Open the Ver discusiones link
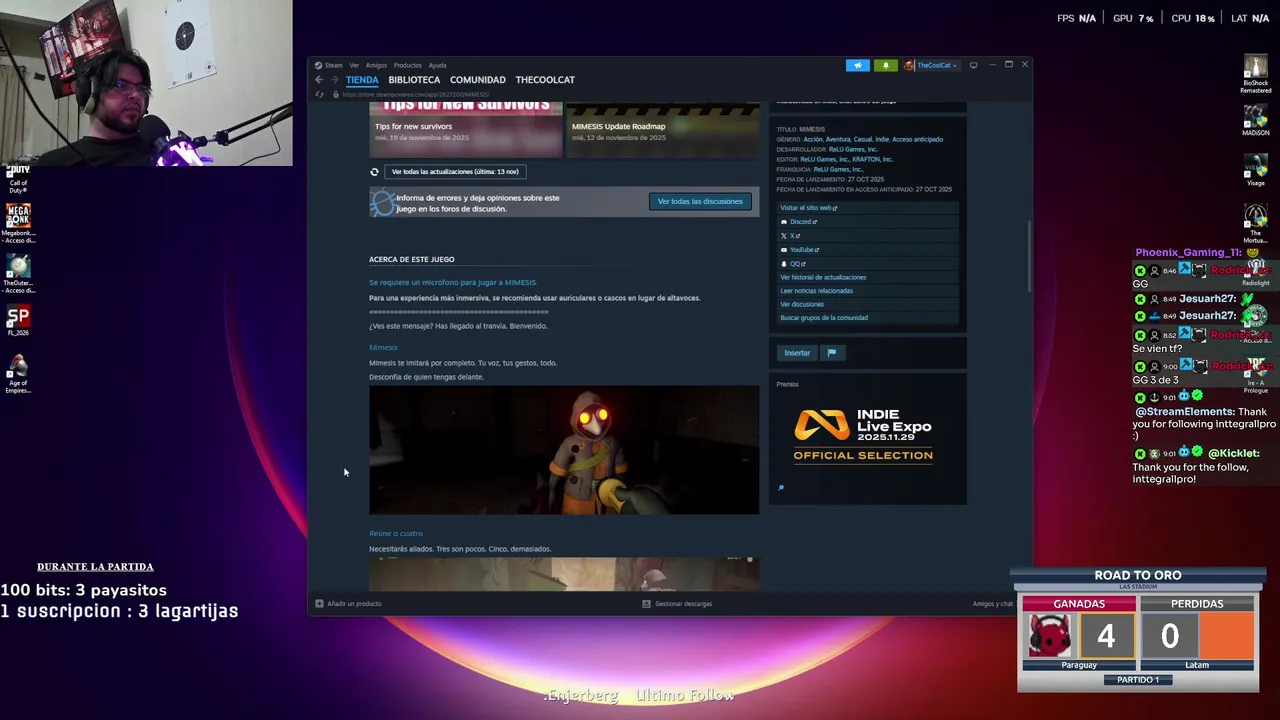Image resolution: width=1280 pixels, height=720 pixels. [x=802, y=304]
